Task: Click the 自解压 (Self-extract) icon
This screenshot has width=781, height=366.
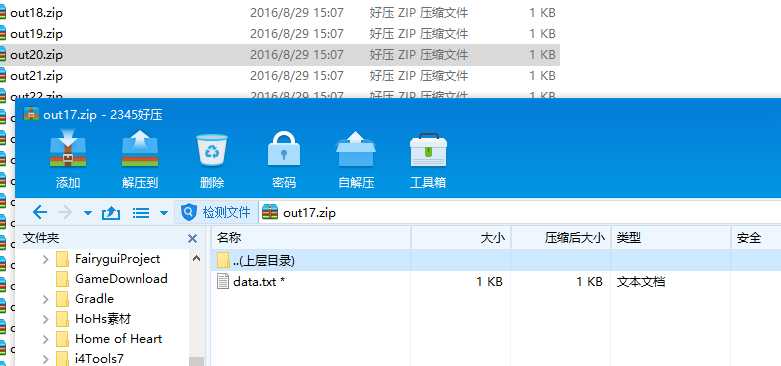Action: 356,149
